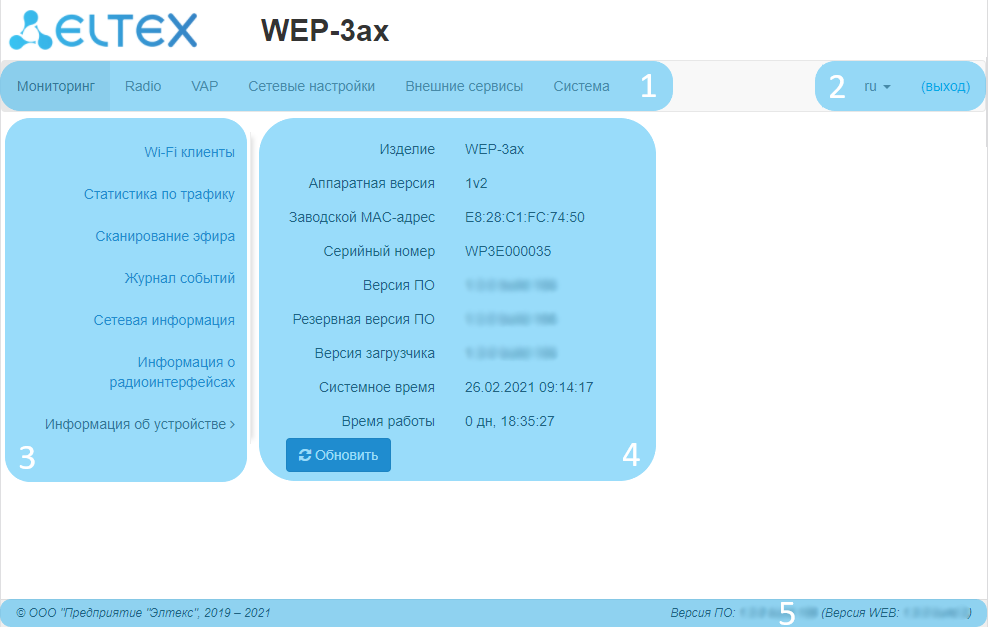
Task: Click the Системное время label
Action: tap(377, 388)
